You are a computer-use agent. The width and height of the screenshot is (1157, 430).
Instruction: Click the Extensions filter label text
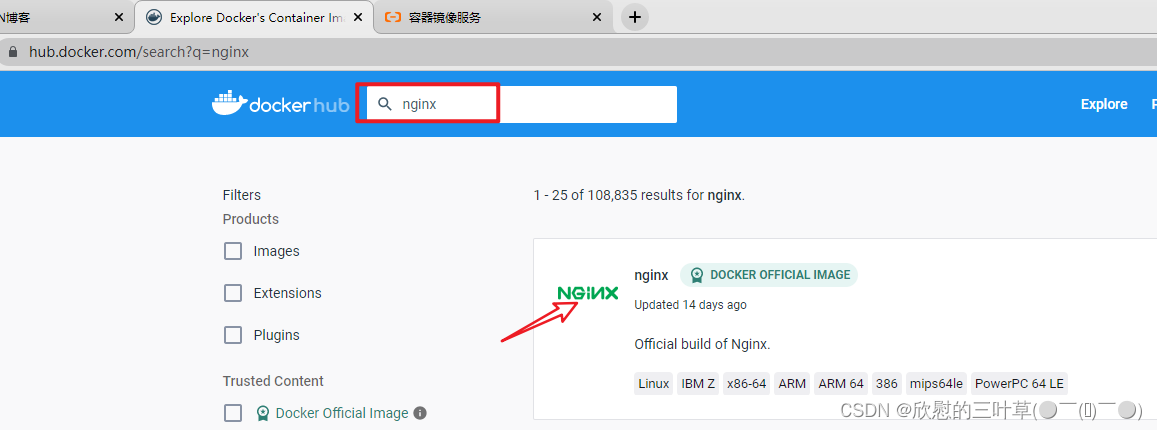[x=288, y=293]
